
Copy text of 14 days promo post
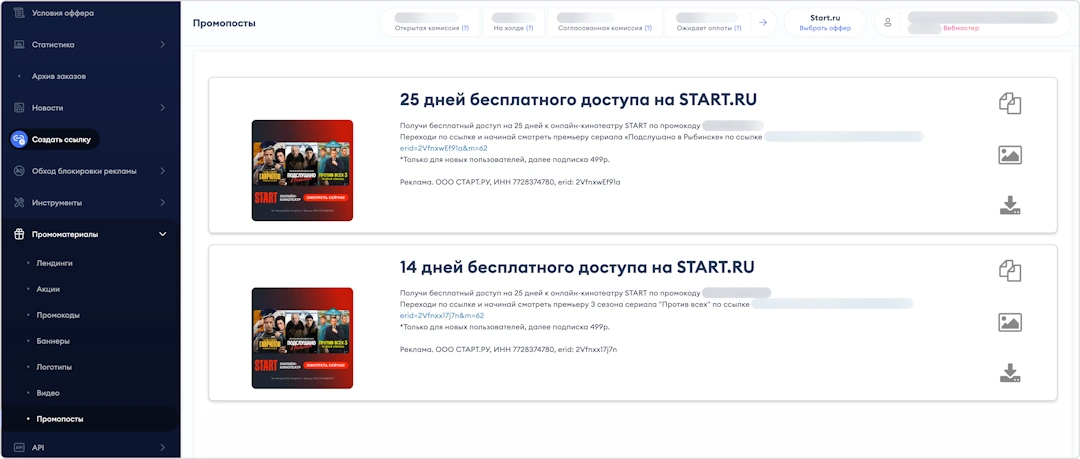1009,271
